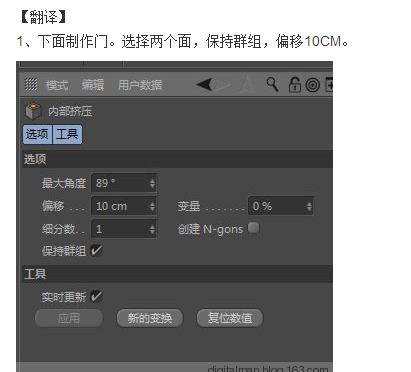Click the 内部挤压 cube tool icon
The image size is (411, 372).
(x=33, y=111)
